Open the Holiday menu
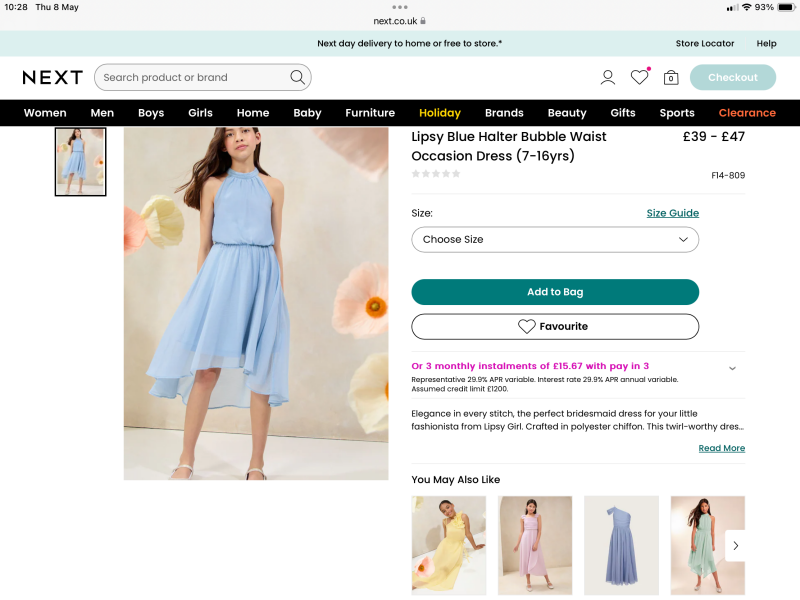Image resolution: width=800 pixels, height=600 pixels. [x=440, y=113]
